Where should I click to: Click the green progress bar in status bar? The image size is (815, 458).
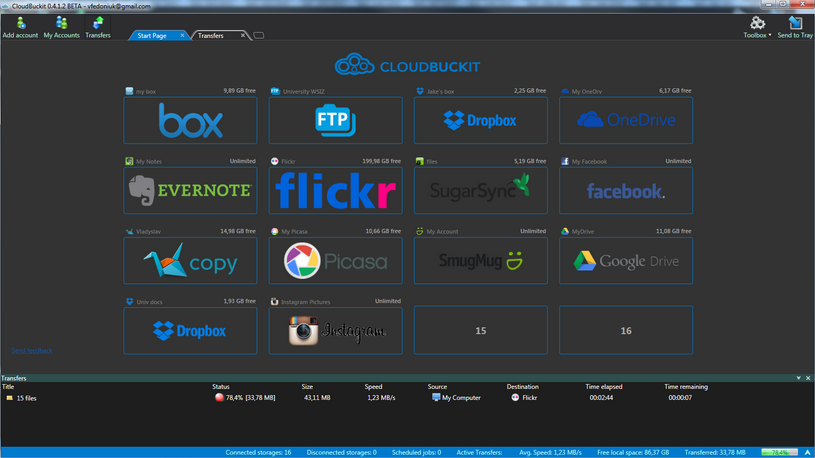pyautogui.click(x=779, y=453)
